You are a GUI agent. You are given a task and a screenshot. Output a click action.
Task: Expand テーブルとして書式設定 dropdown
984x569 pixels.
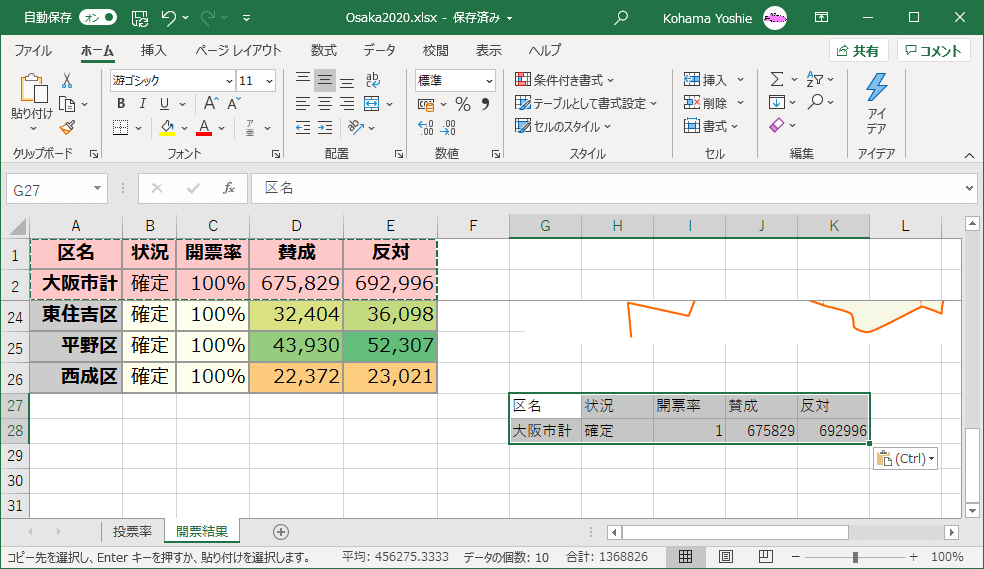click(x=653, y=104)
